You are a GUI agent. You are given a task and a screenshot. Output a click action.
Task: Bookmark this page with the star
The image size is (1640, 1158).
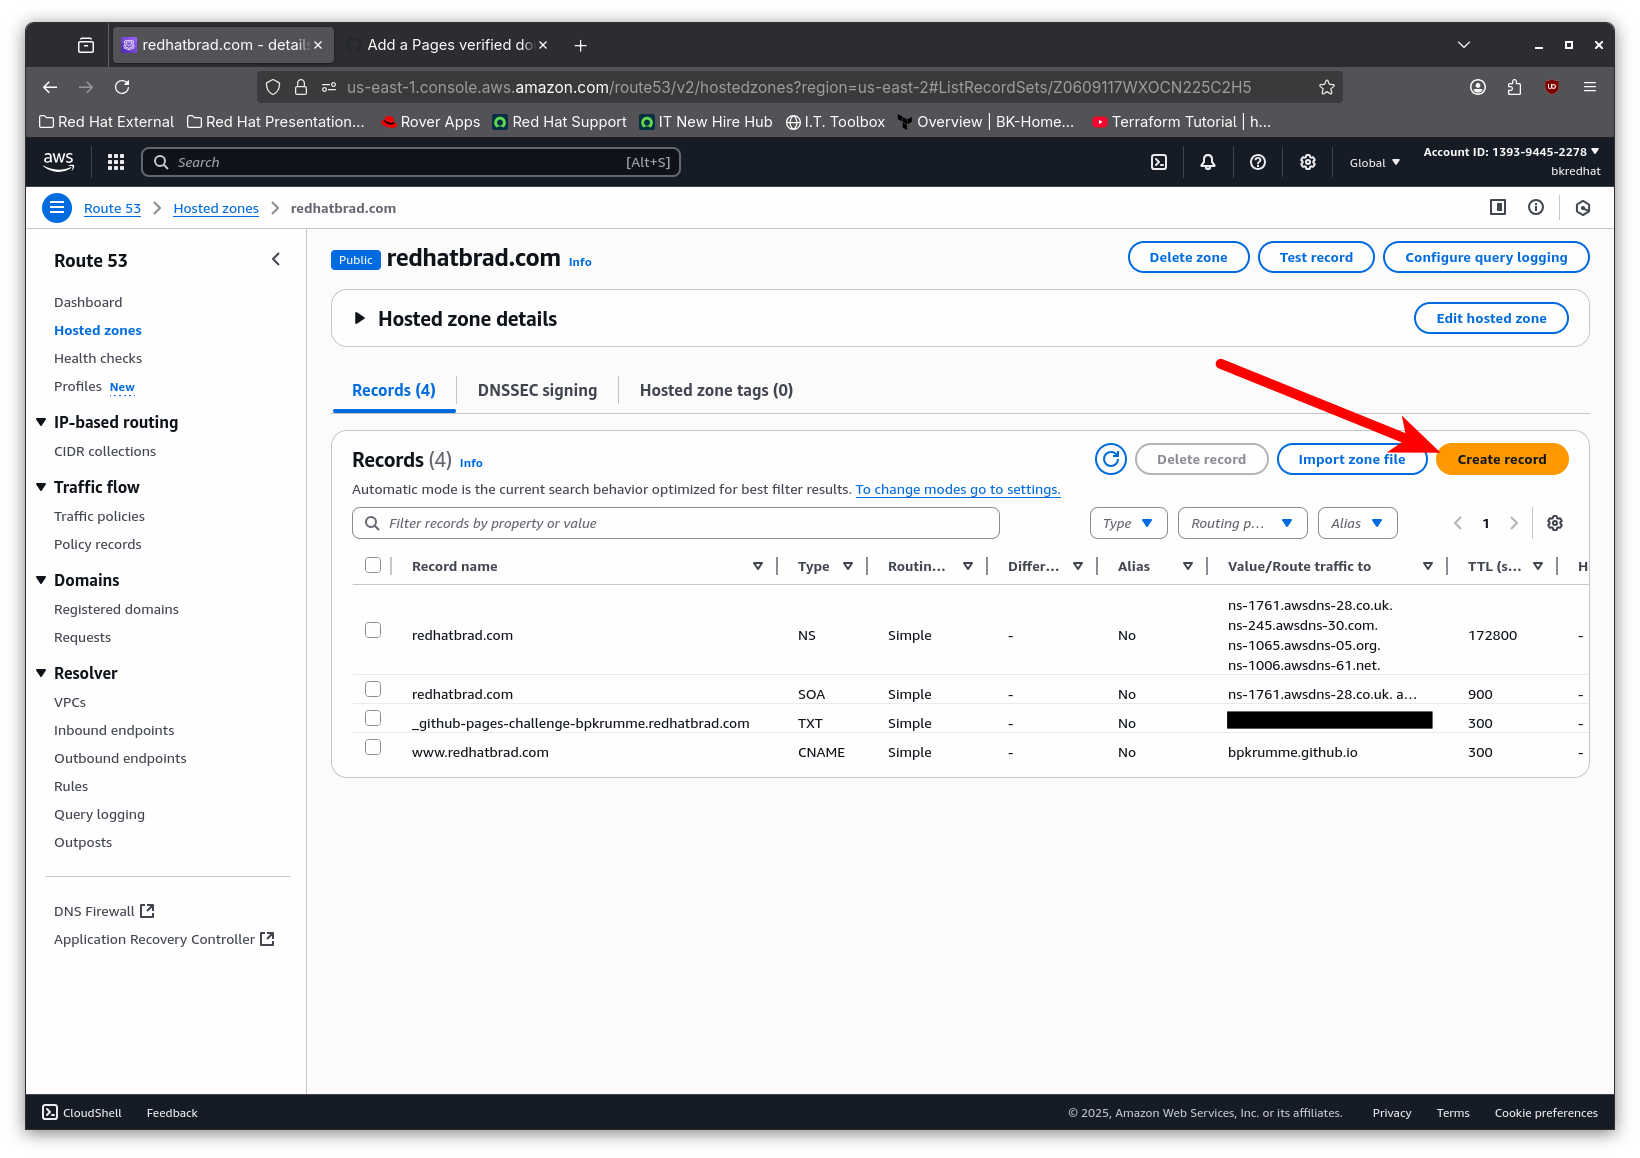(x=1327, y=87)
